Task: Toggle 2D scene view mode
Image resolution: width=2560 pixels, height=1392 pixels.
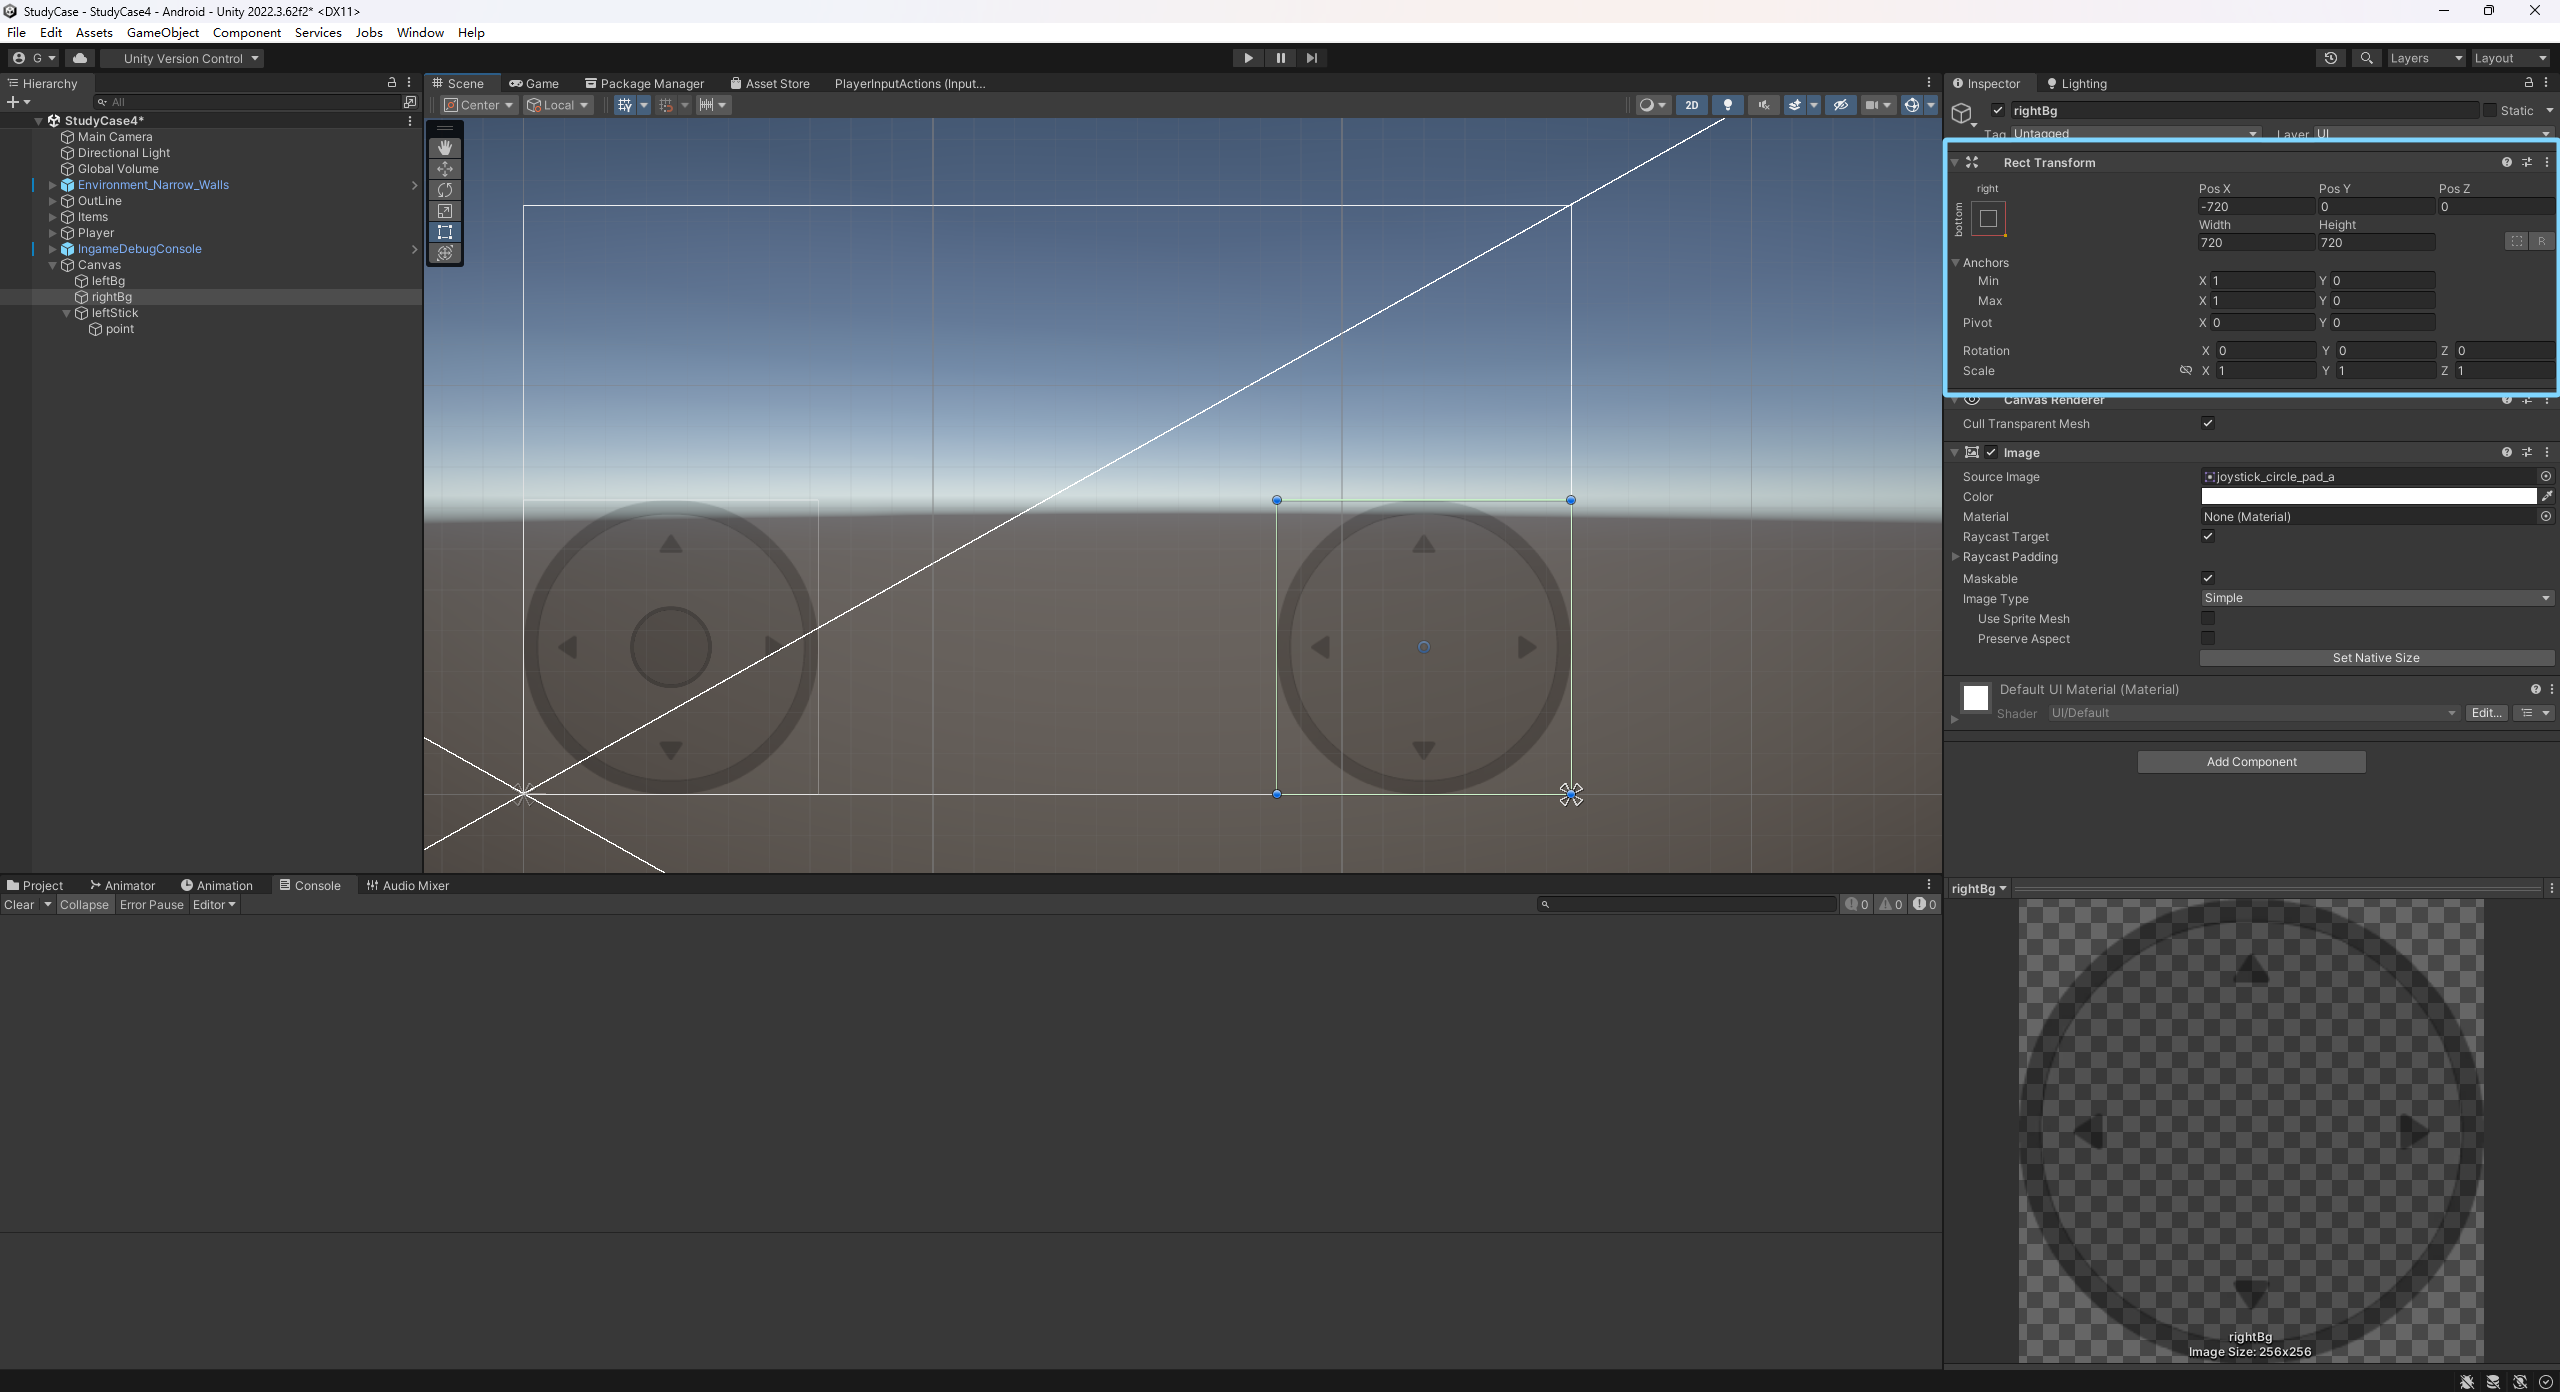Action: pyautogui.click(x=1691, y=105)
